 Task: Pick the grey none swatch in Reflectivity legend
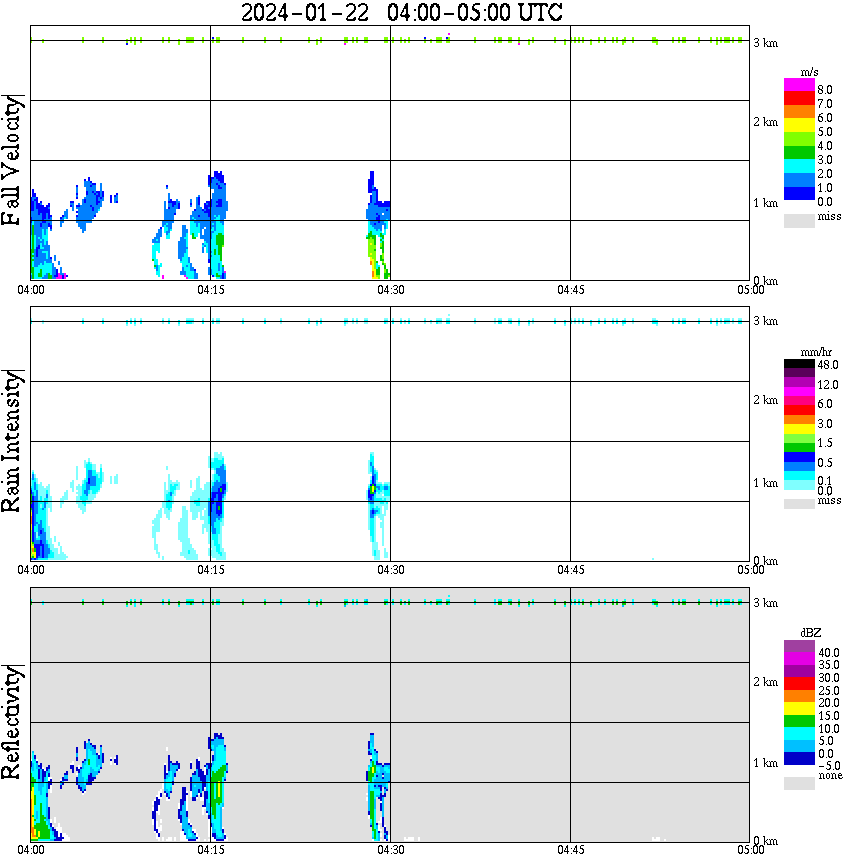coord(799,783)
